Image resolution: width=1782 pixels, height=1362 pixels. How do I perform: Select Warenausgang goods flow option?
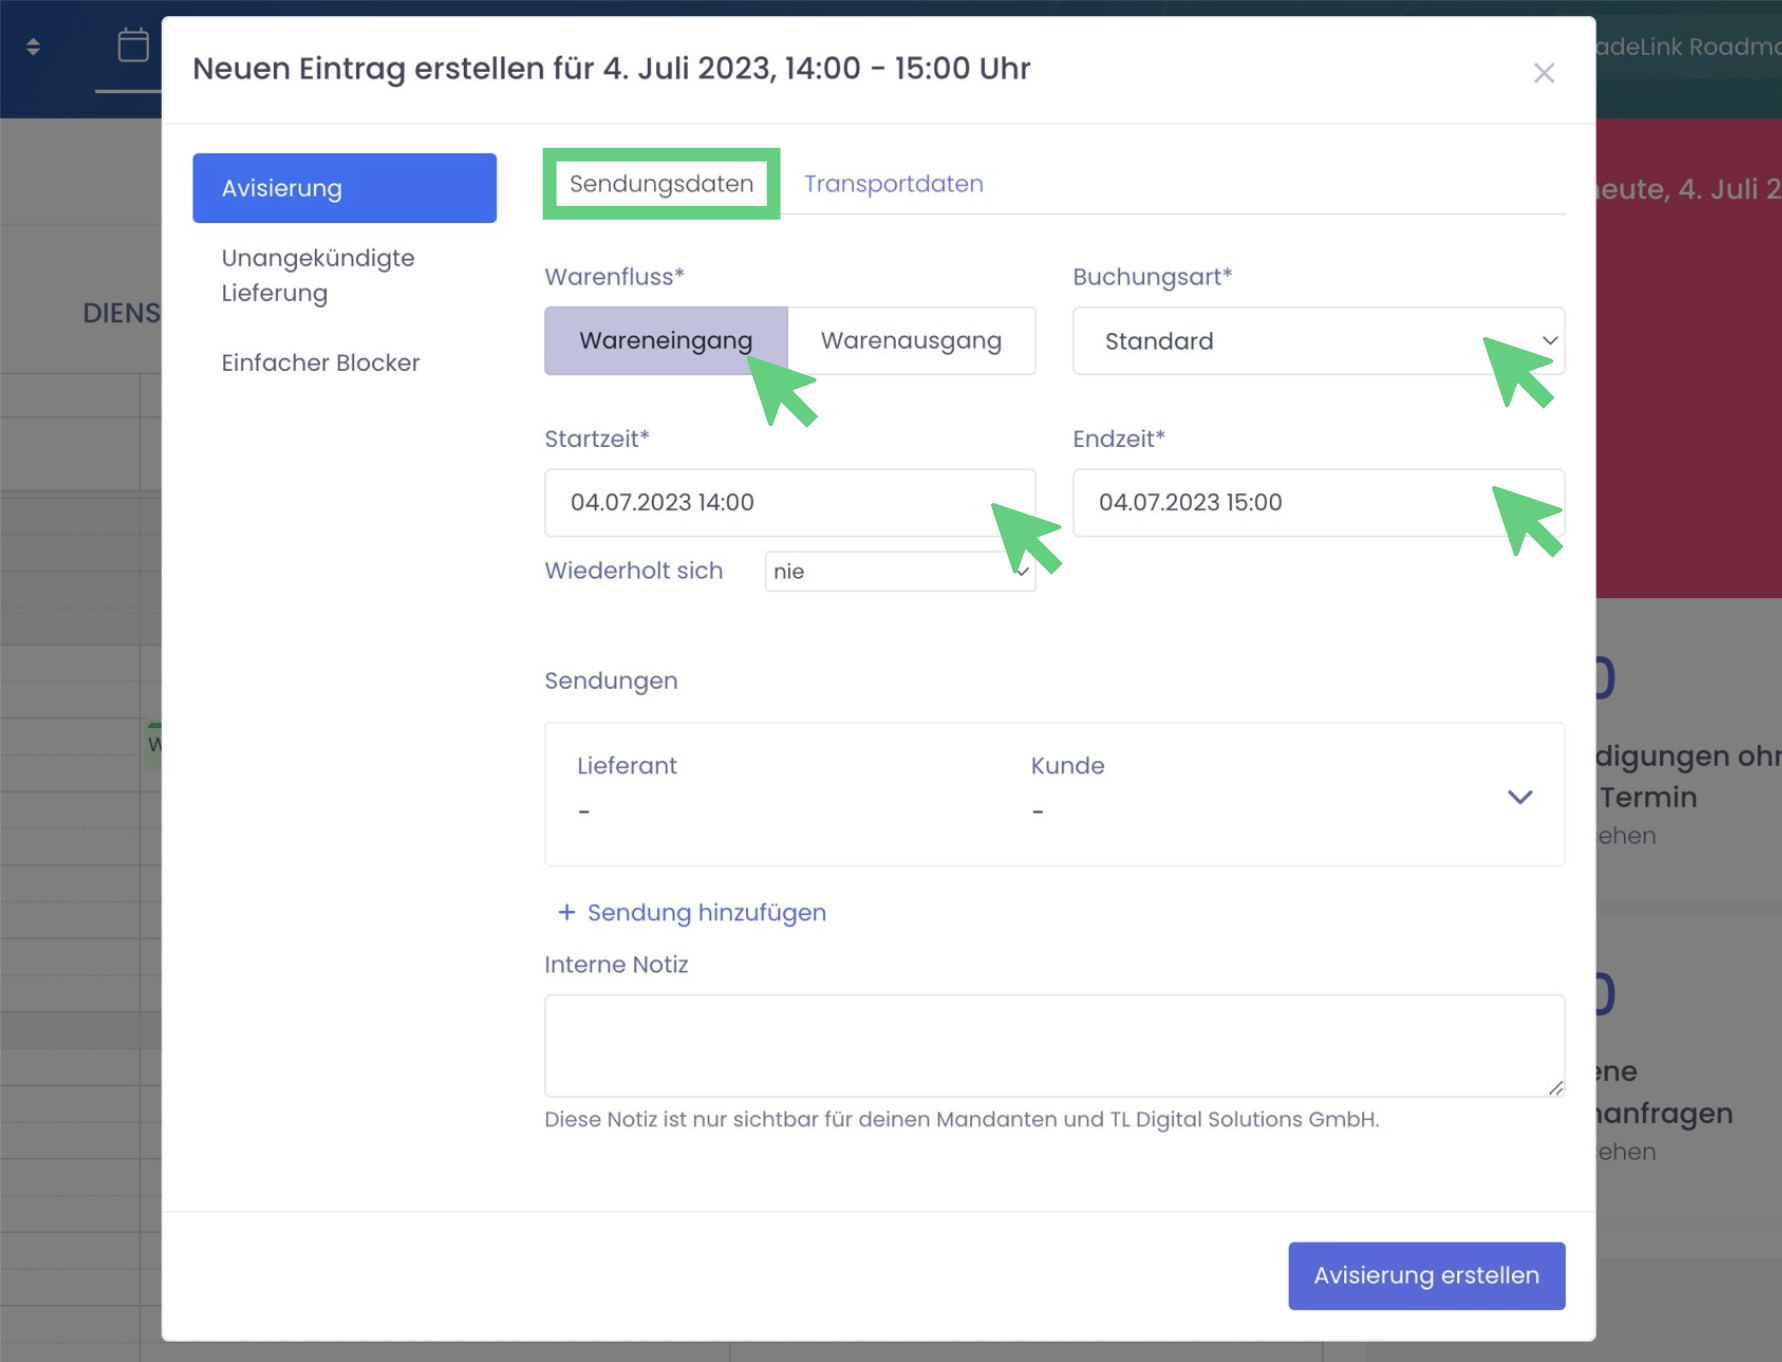tap(910, 341)
